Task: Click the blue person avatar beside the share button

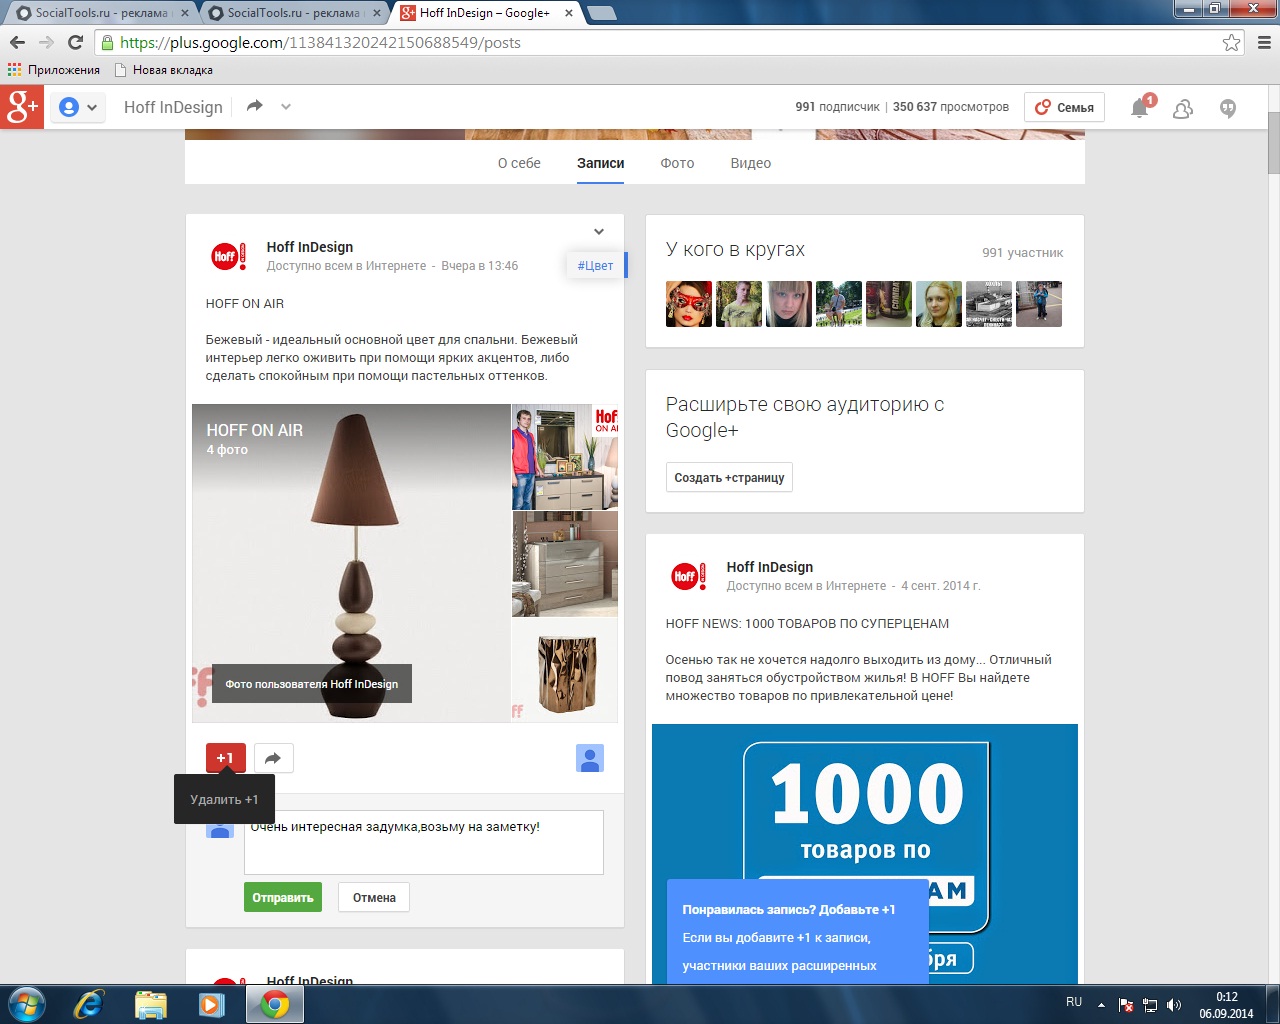Action: tap(590, 759)
